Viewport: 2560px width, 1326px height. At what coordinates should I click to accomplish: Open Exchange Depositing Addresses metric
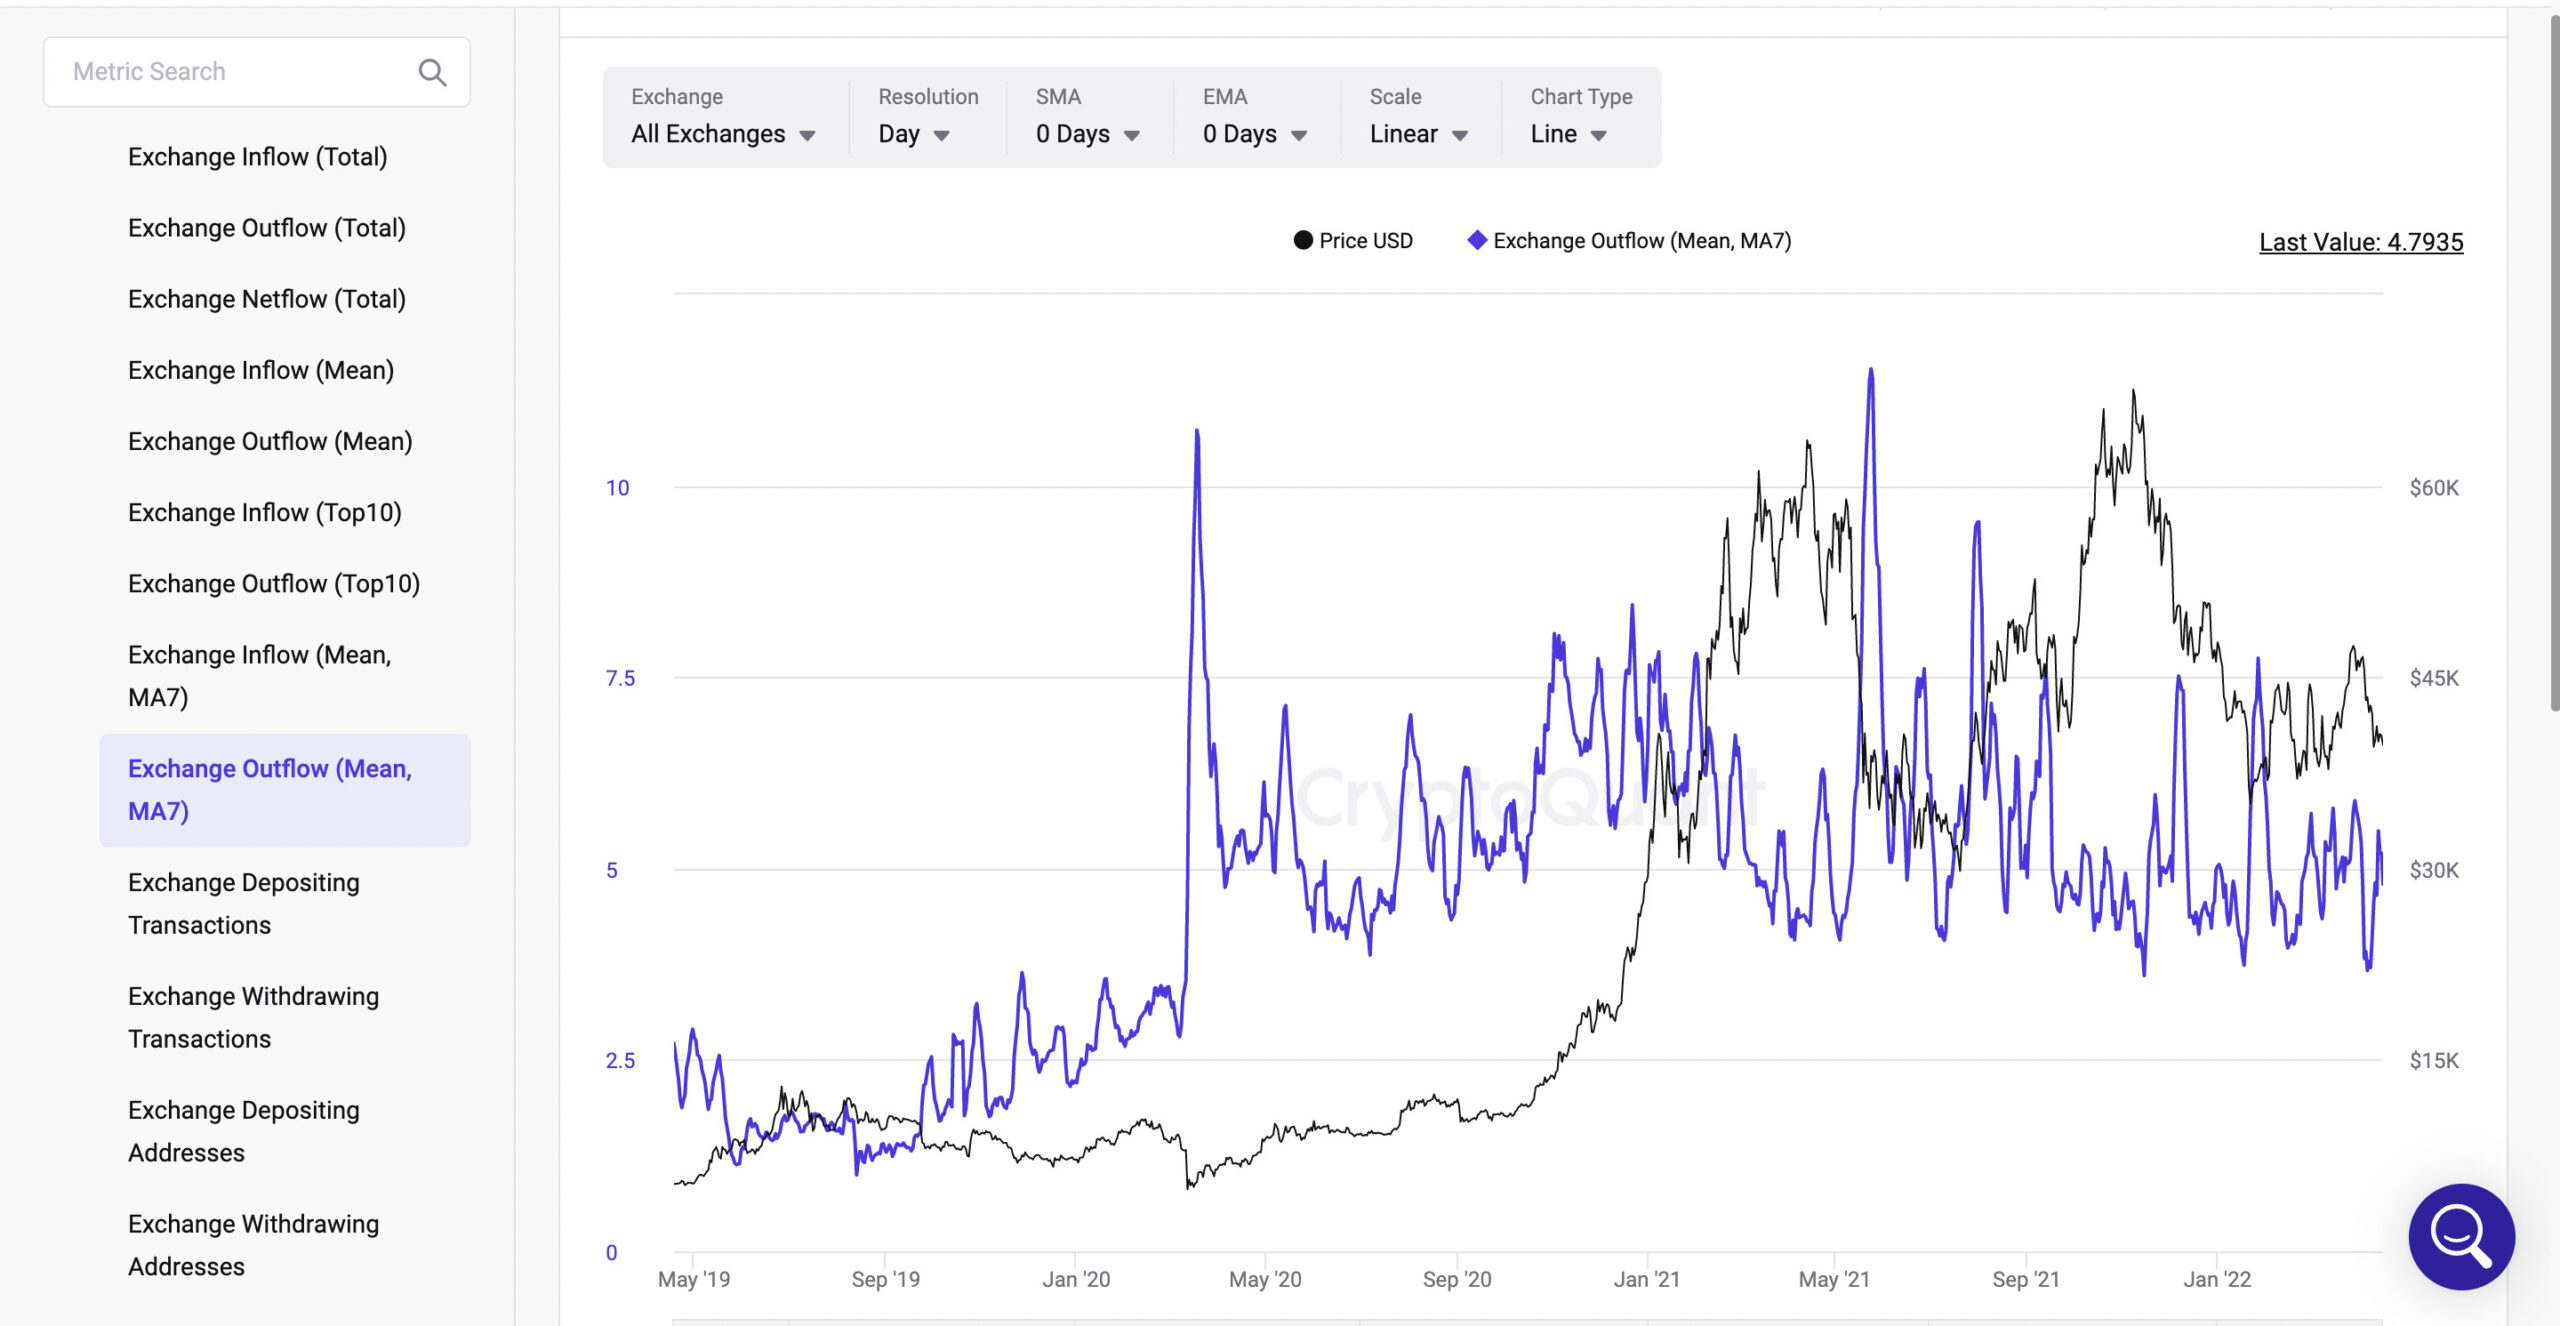pos(243,1132)
